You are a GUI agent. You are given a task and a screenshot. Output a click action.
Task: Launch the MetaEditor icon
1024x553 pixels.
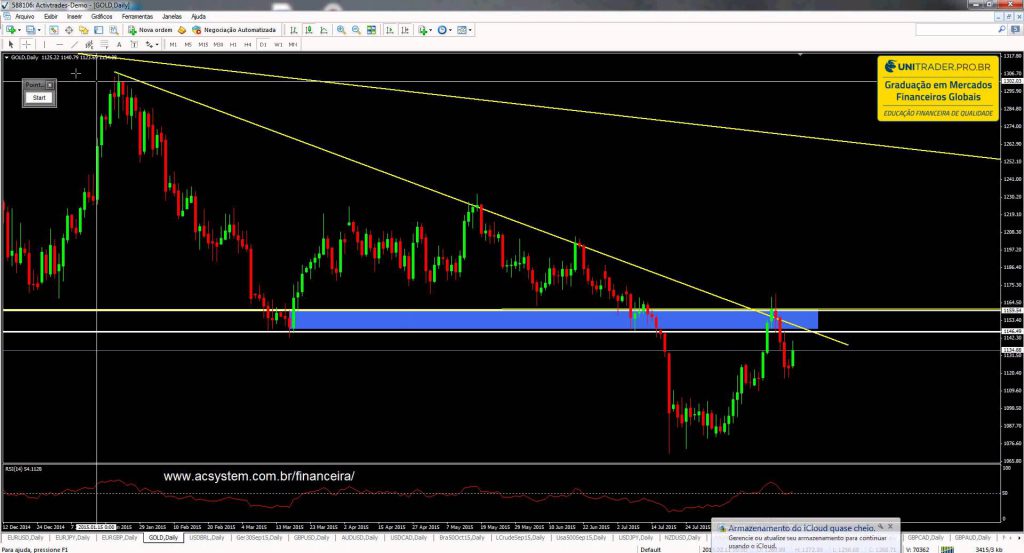[182, 30]
